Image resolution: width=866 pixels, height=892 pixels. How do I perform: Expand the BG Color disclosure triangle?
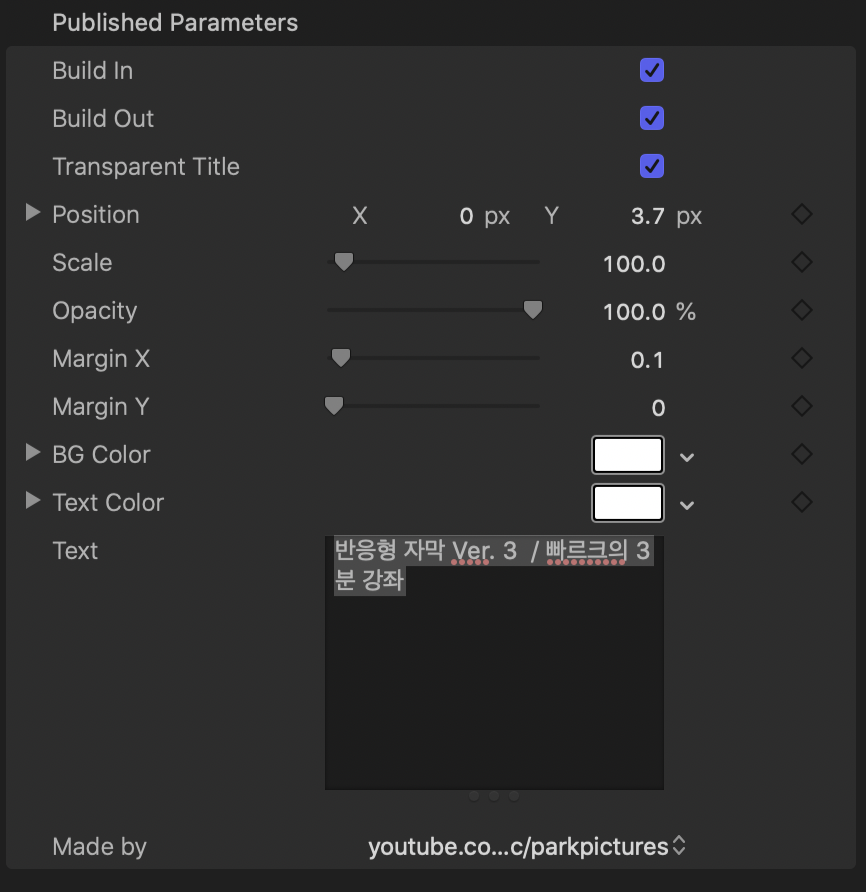tap(33, 453)
